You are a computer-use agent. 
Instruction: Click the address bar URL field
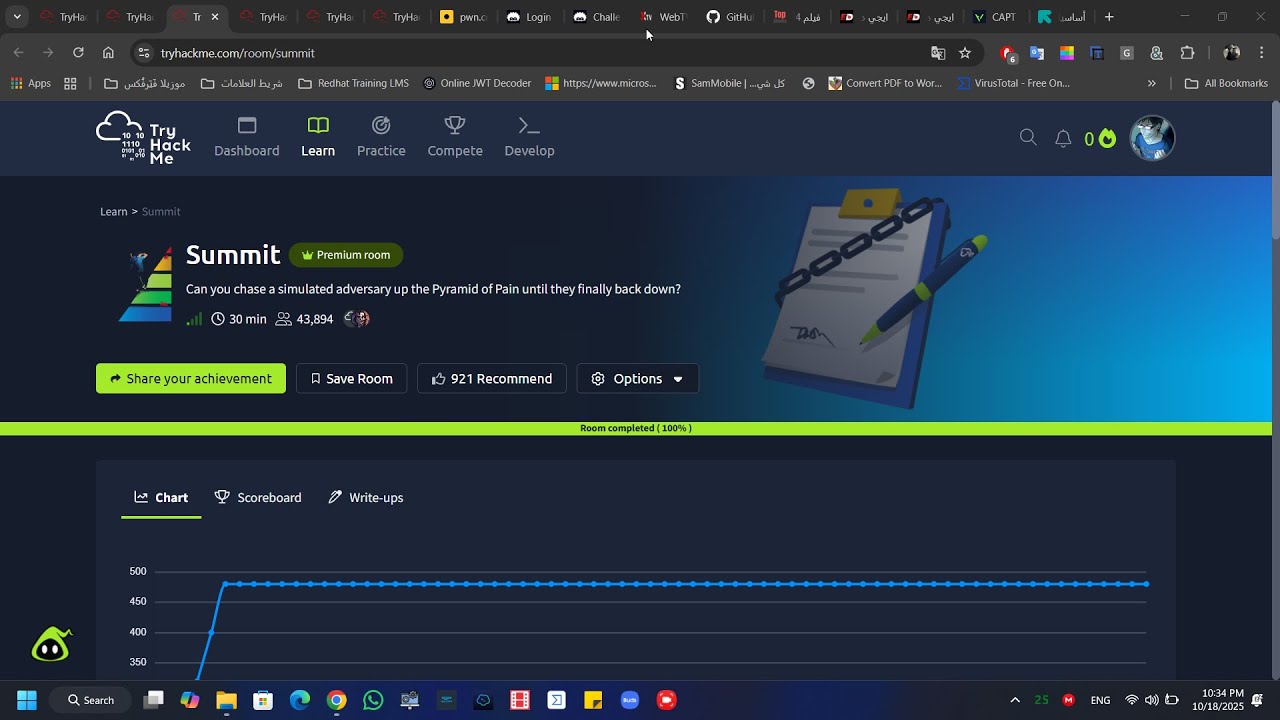click(540, 53)
